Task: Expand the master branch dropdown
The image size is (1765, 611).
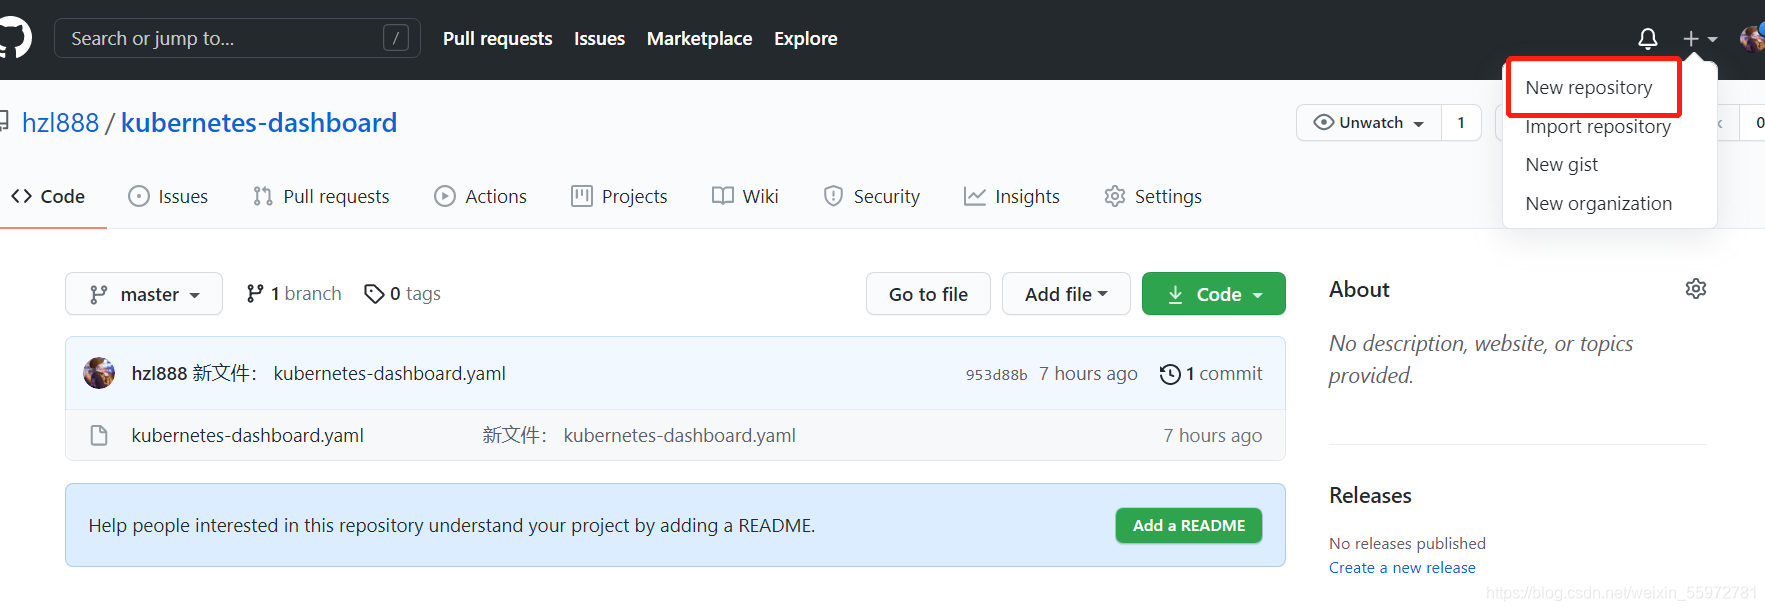Action: coord(144,294)
